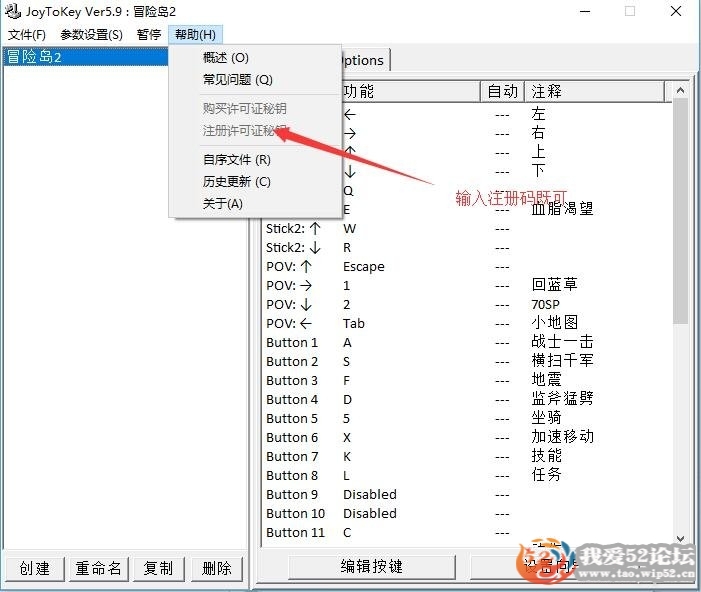The image size is (701, 592).
Task: Select the Button 10 row
Action: click(465, 513)
